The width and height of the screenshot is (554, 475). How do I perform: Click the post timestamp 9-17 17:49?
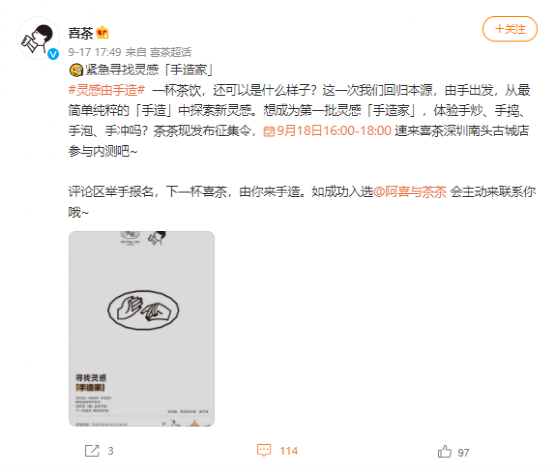[x=95, y=52]
